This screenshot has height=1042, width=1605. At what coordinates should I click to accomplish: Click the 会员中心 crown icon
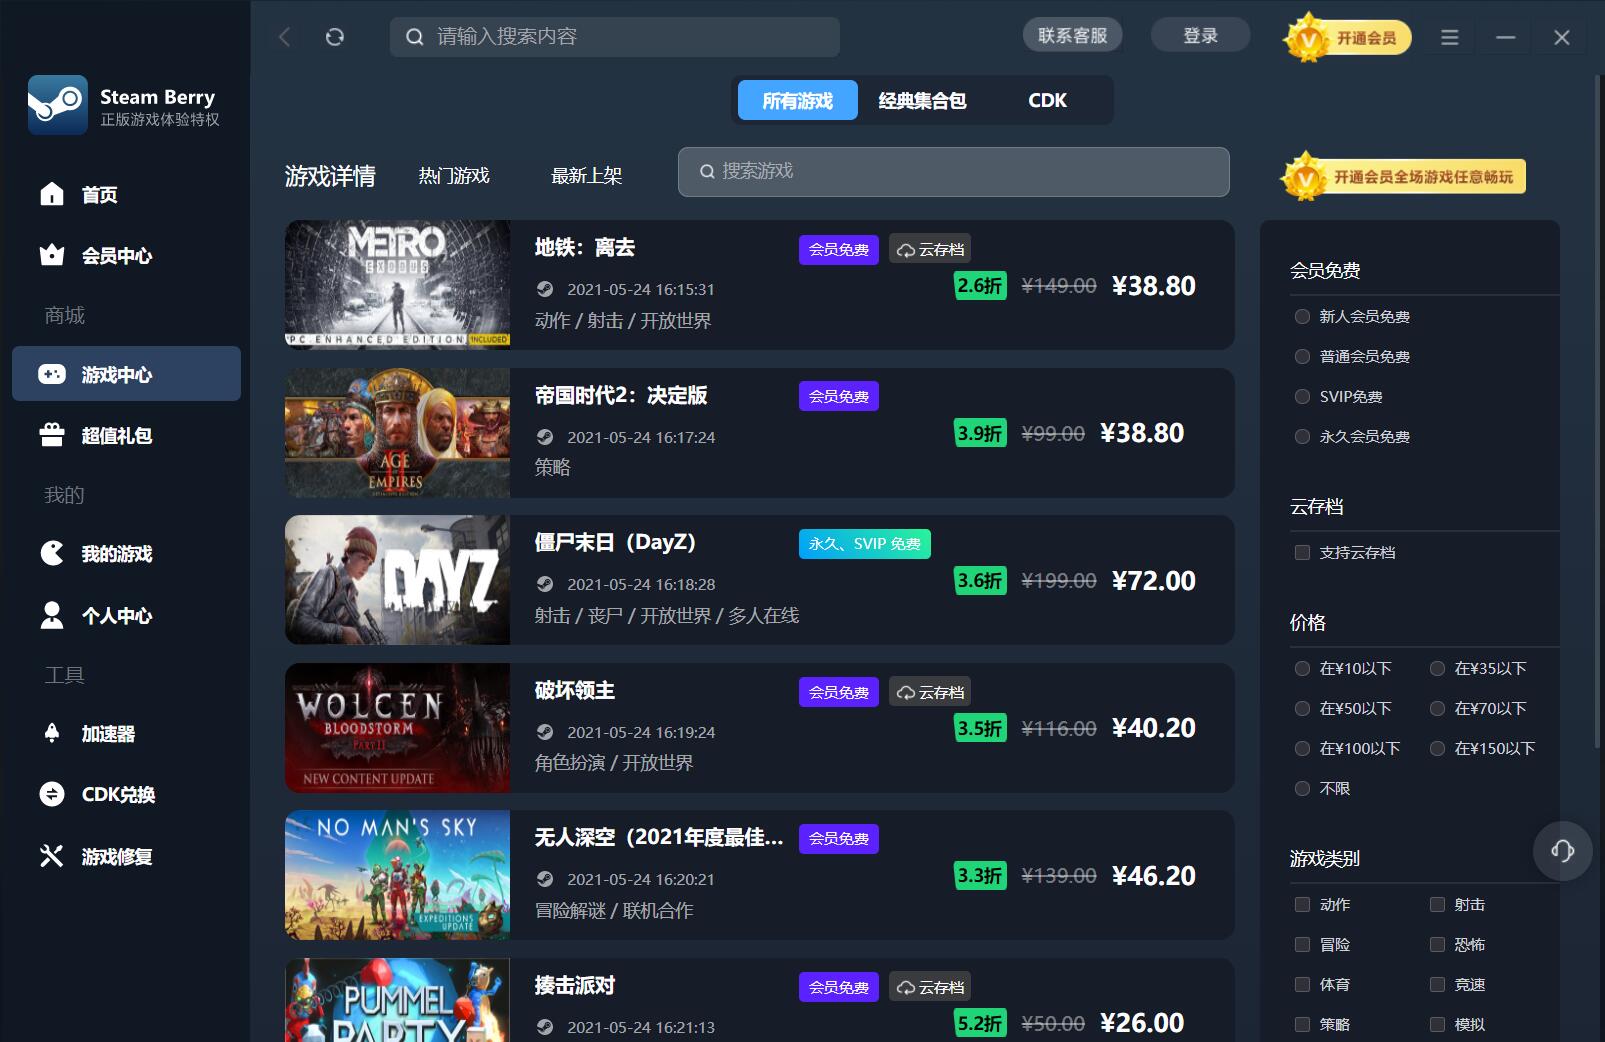[52, 255]
